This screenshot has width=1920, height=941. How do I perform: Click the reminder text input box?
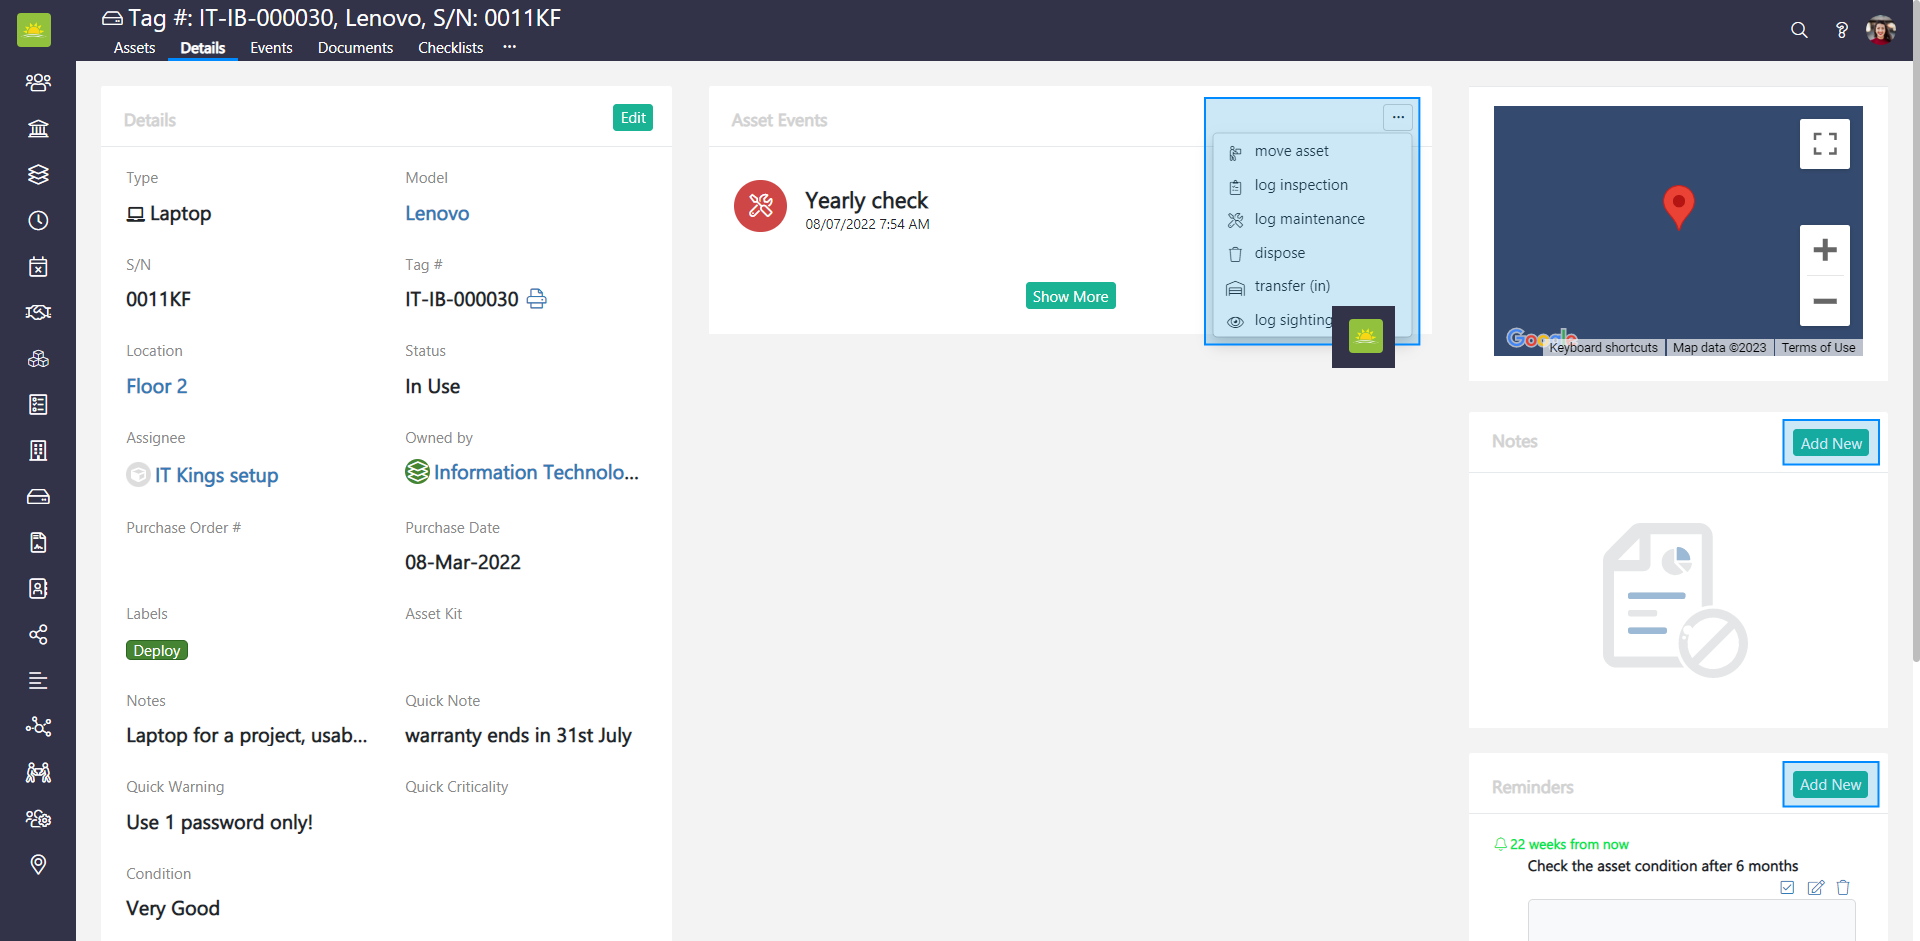(x=1690, y=920)
